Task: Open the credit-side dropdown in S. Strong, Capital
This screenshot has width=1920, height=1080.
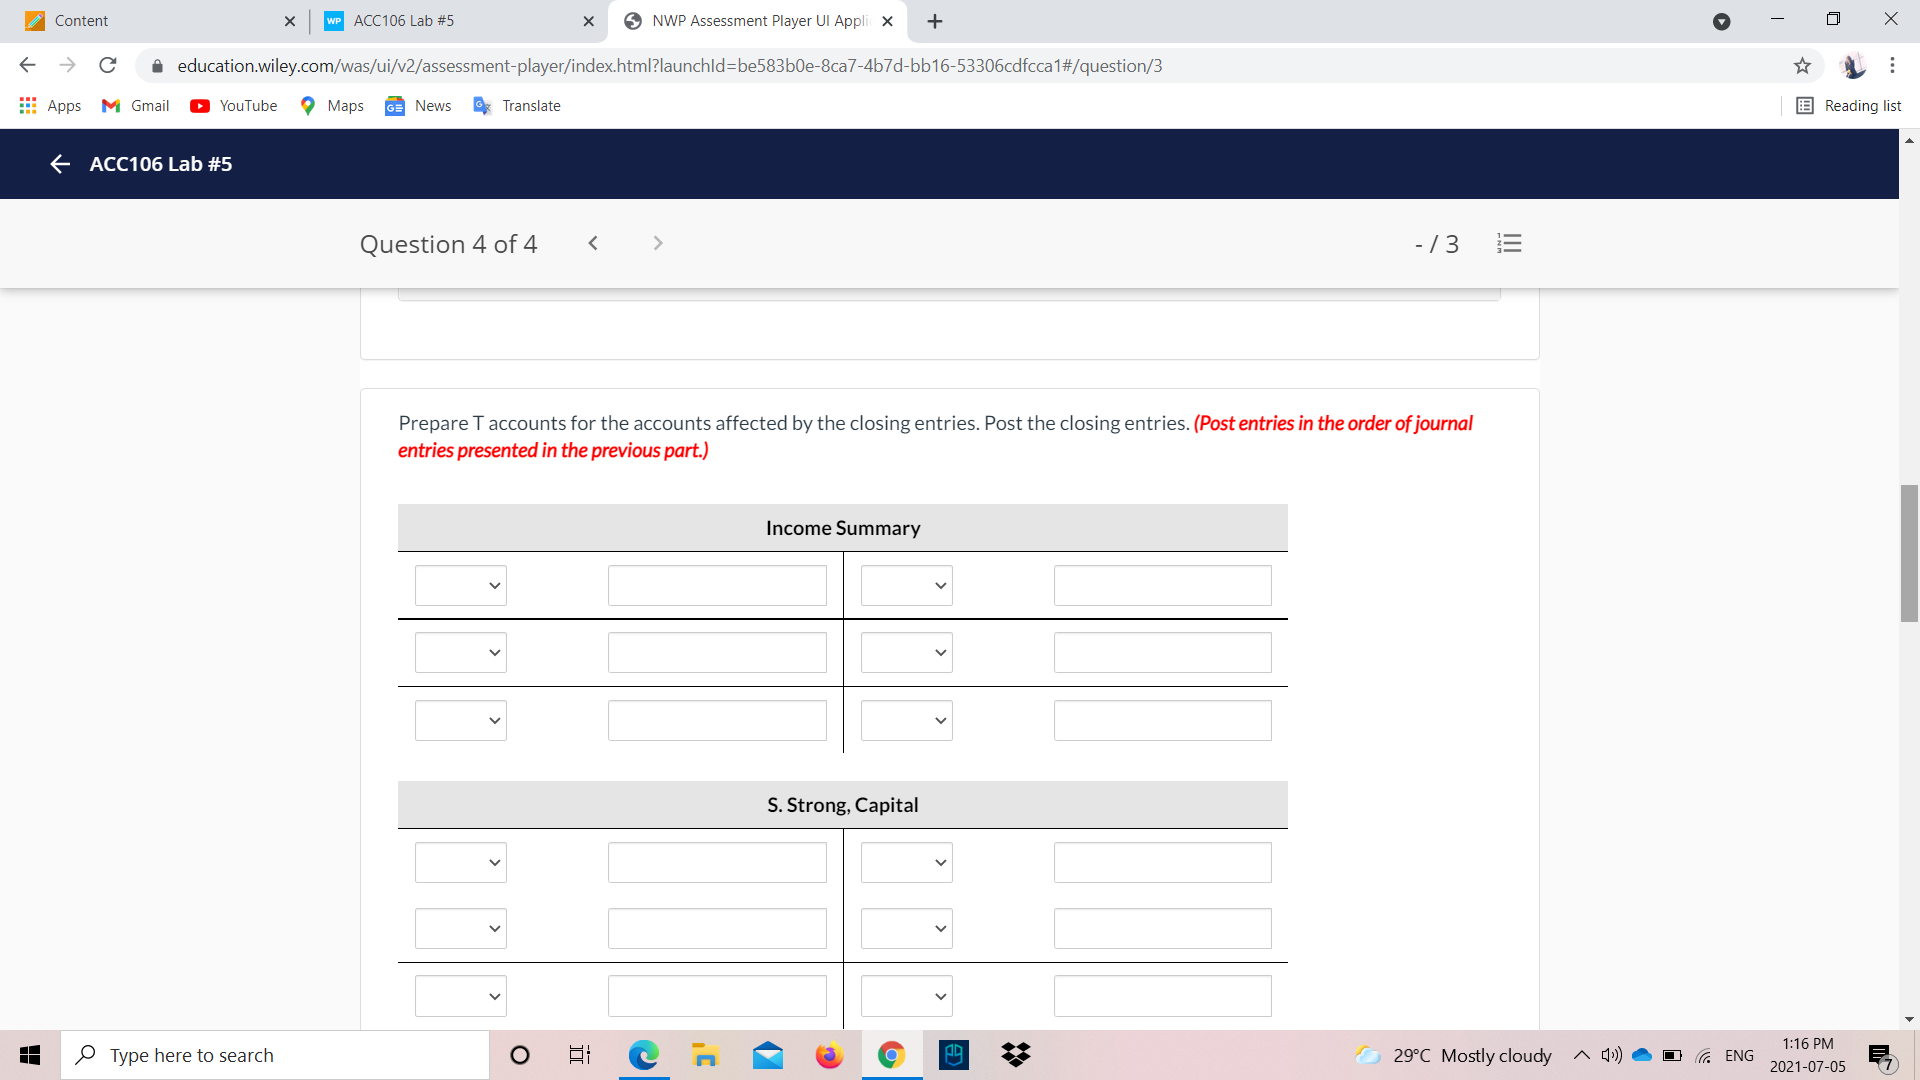Action: click(905, 862)
